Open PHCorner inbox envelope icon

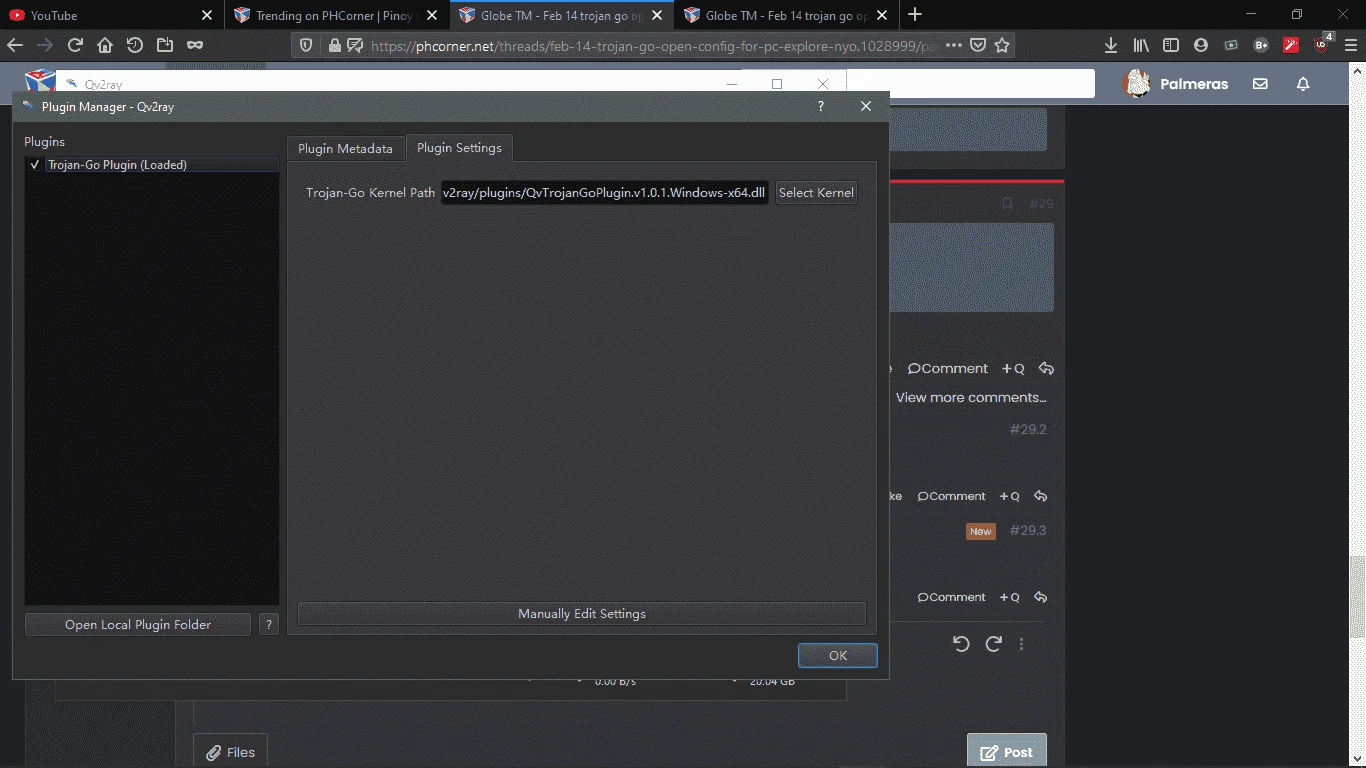coord(1260,84)
